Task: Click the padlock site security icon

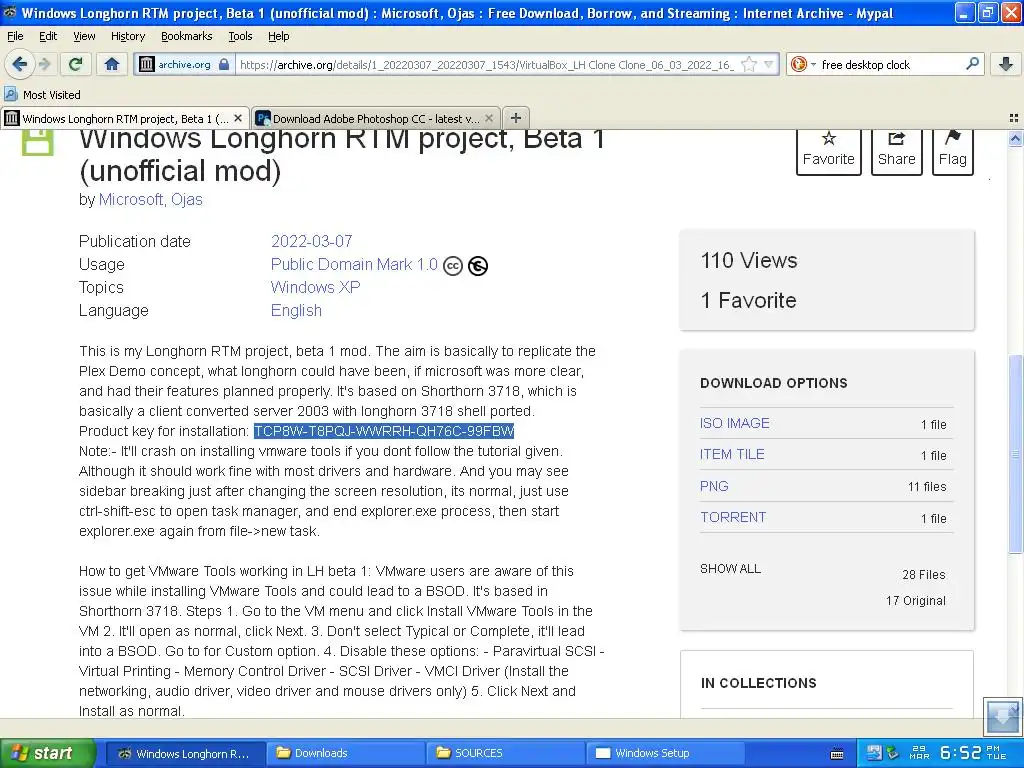Action: pyautogui.click(x=224, y=64)
